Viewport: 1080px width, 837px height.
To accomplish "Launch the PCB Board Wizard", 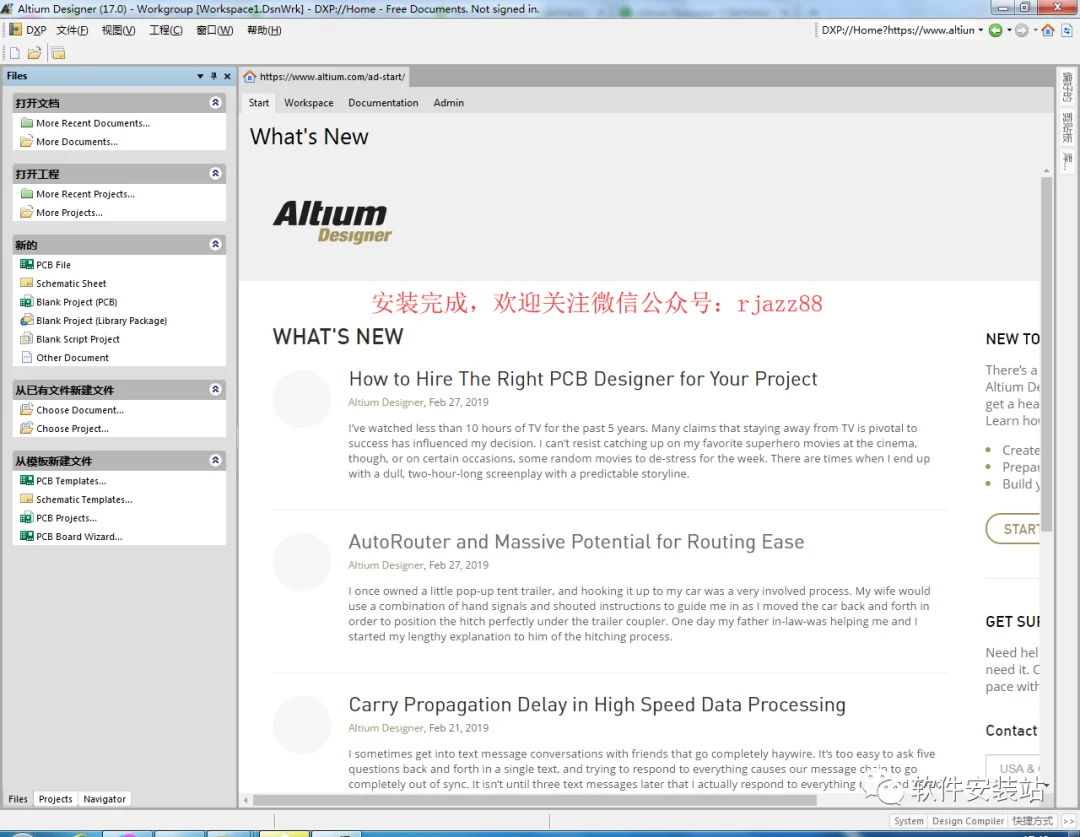I will tap(79, 537).
